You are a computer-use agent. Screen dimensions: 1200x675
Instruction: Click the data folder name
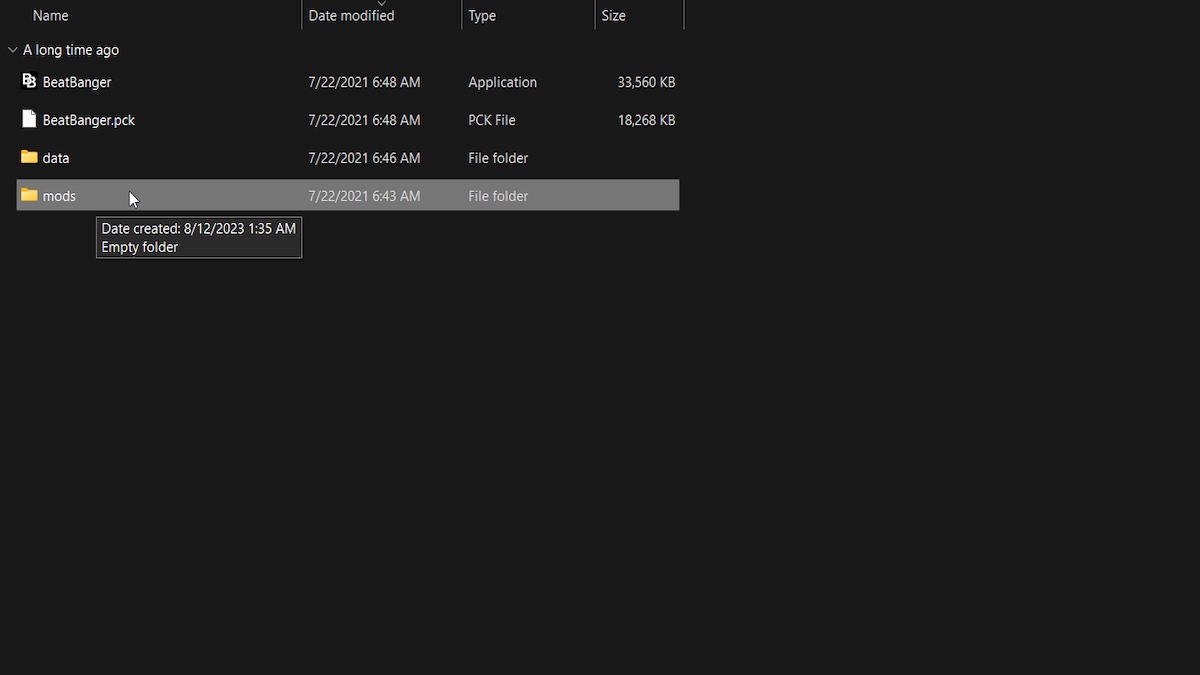pyautogui.click(x=56, y=158)
